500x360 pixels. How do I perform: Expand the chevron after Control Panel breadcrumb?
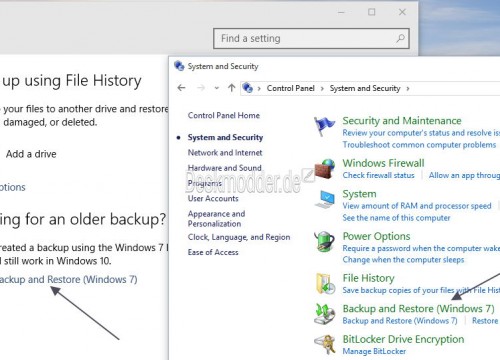tap(322, 89)
